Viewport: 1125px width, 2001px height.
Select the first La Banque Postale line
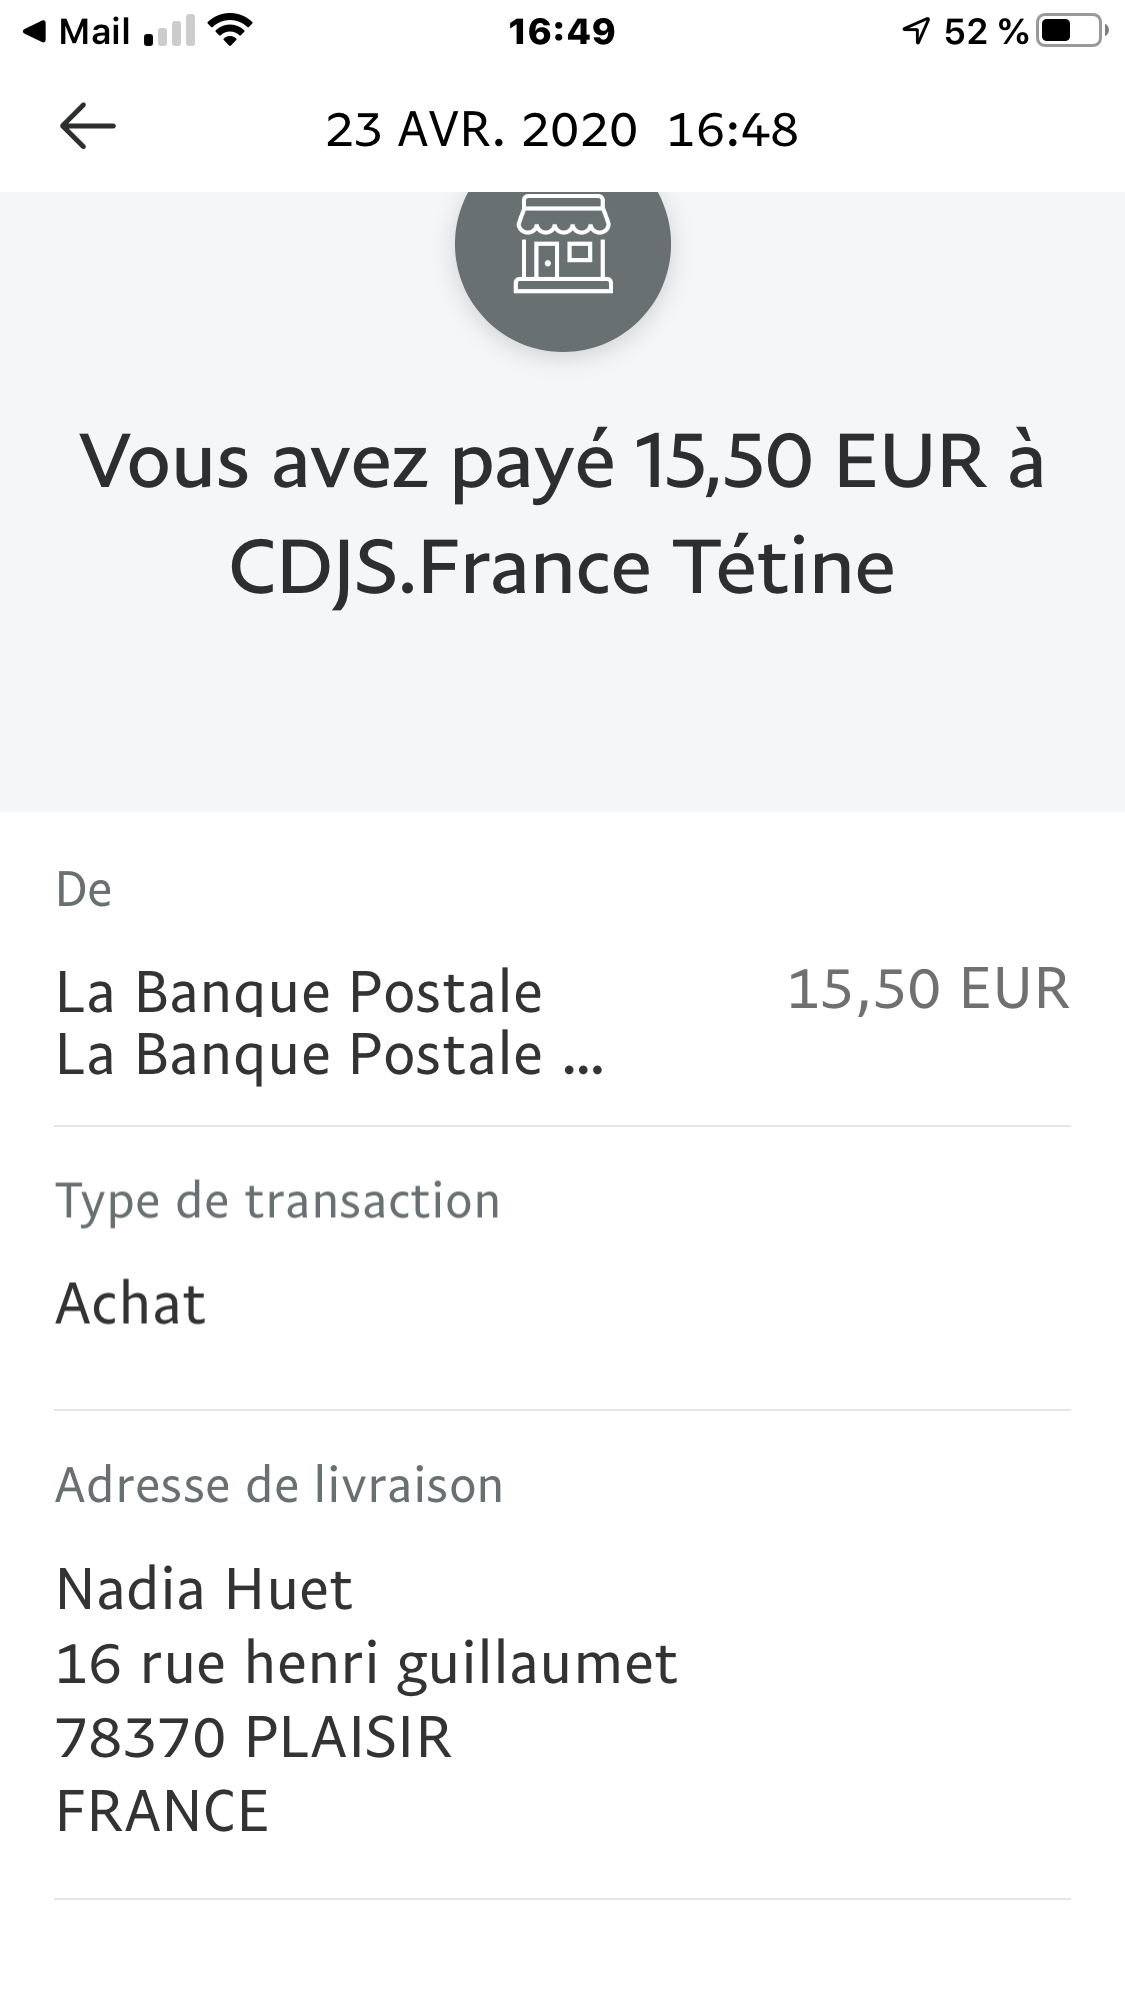click(x=299, y=992)
